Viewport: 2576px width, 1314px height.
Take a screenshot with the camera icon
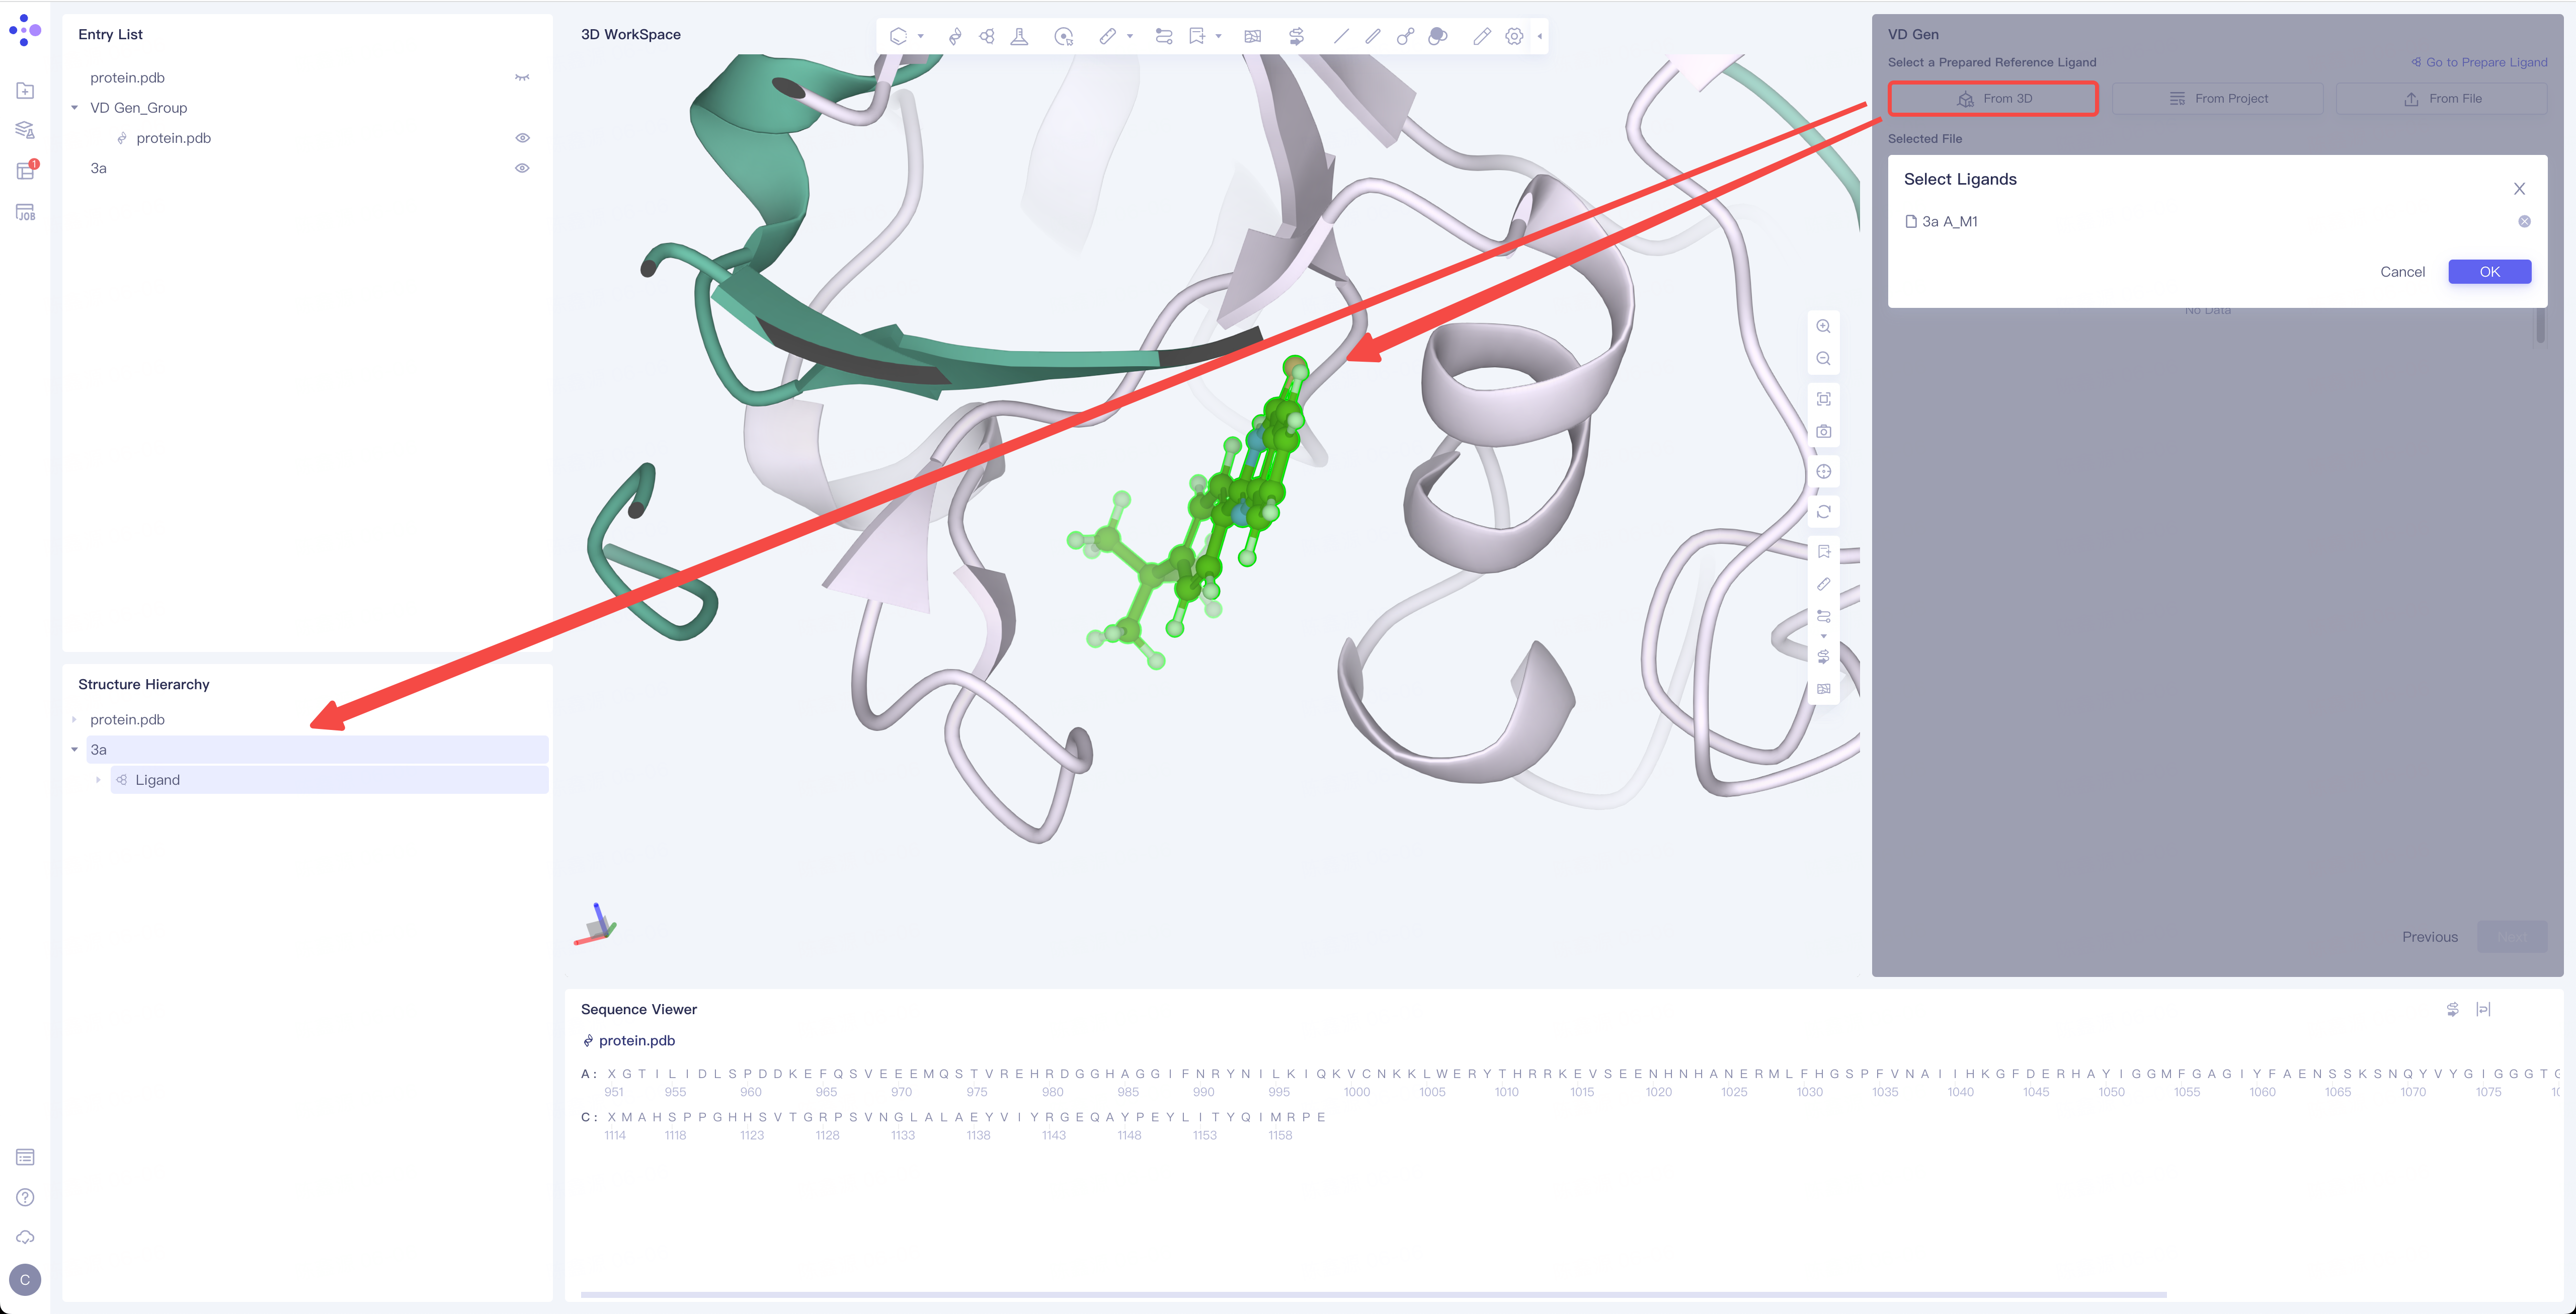[x=1823, y=431]
